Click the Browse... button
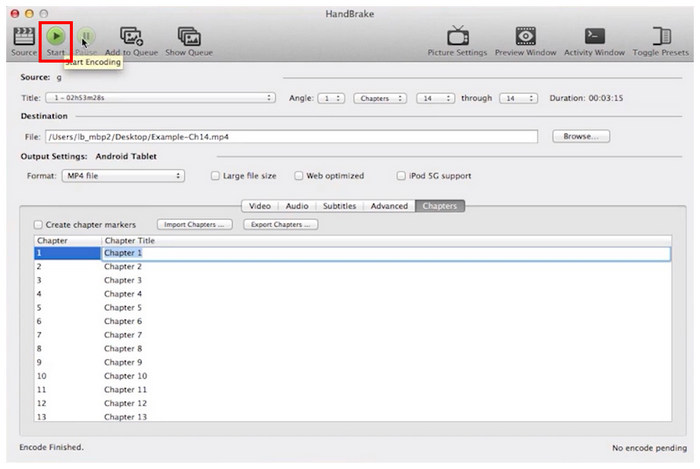Screen dimensions: 700x469 (581, 136)
